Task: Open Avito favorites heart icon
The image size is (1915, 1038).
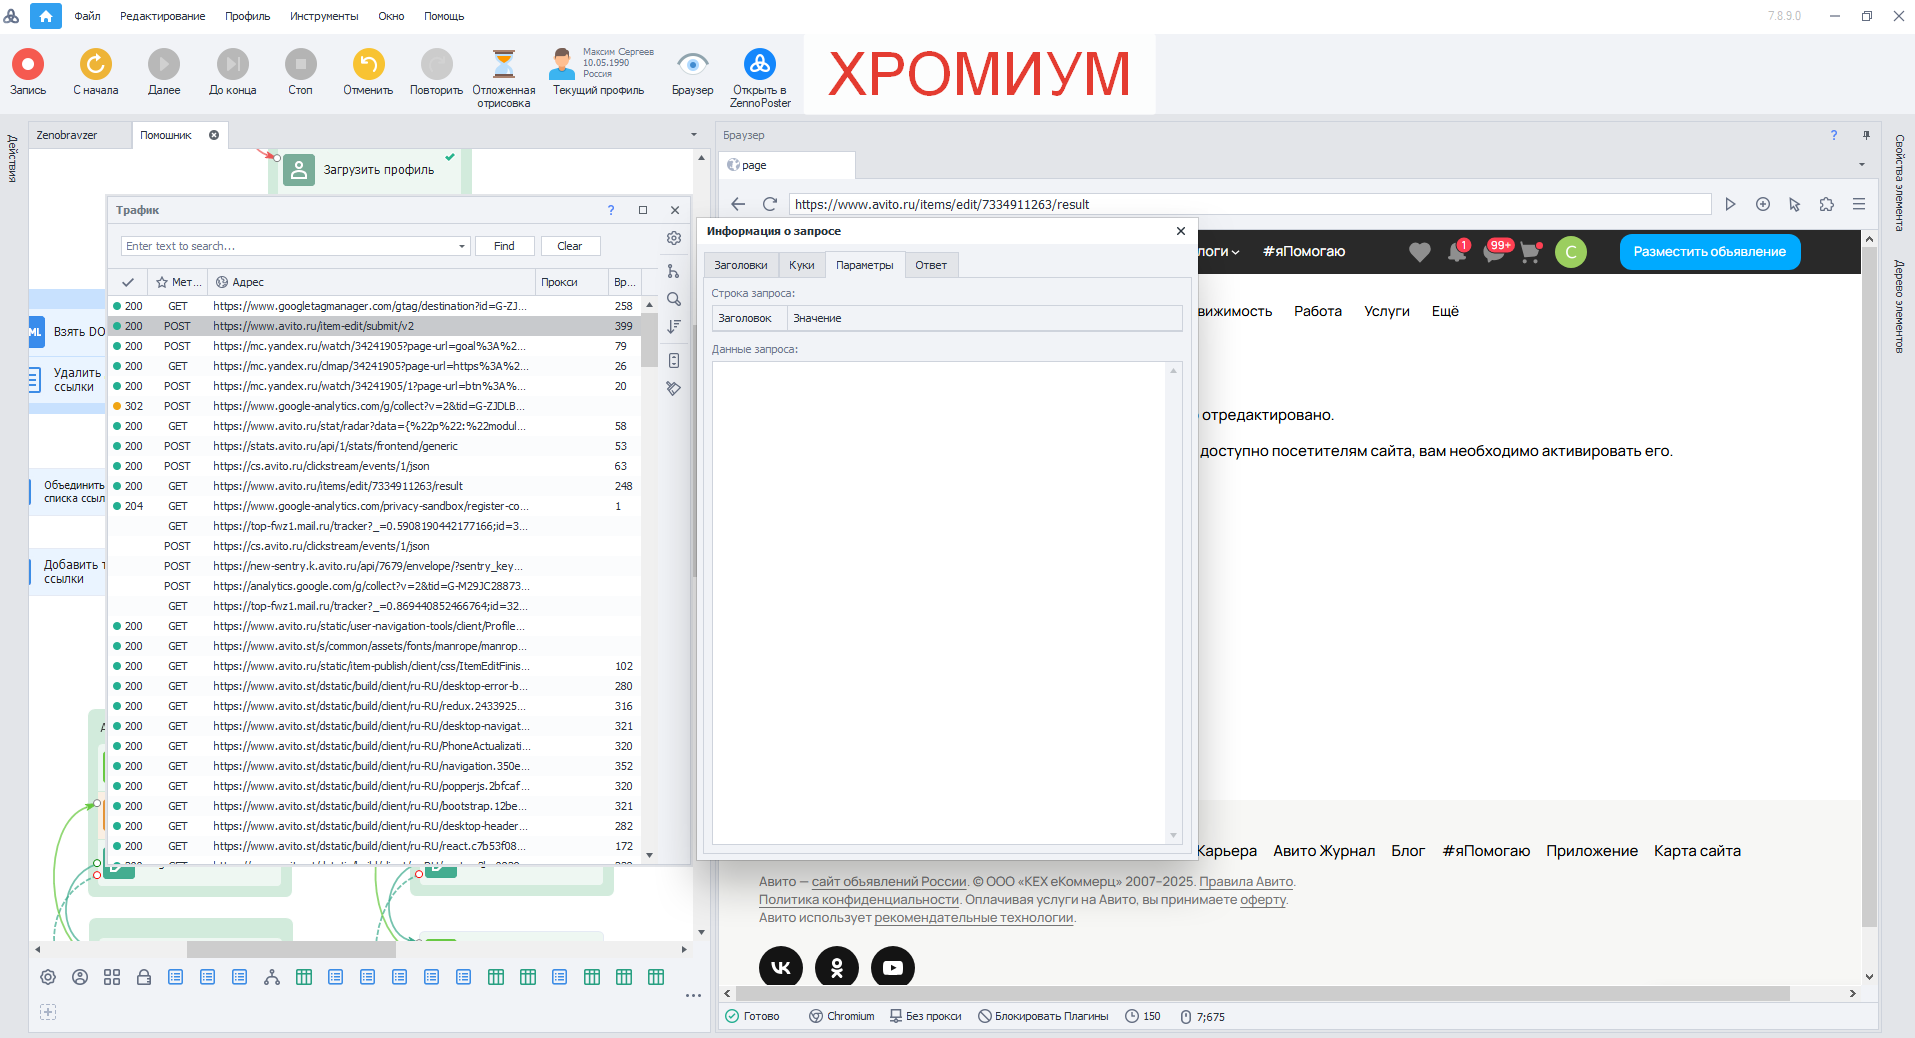Action: [1420, 252]
